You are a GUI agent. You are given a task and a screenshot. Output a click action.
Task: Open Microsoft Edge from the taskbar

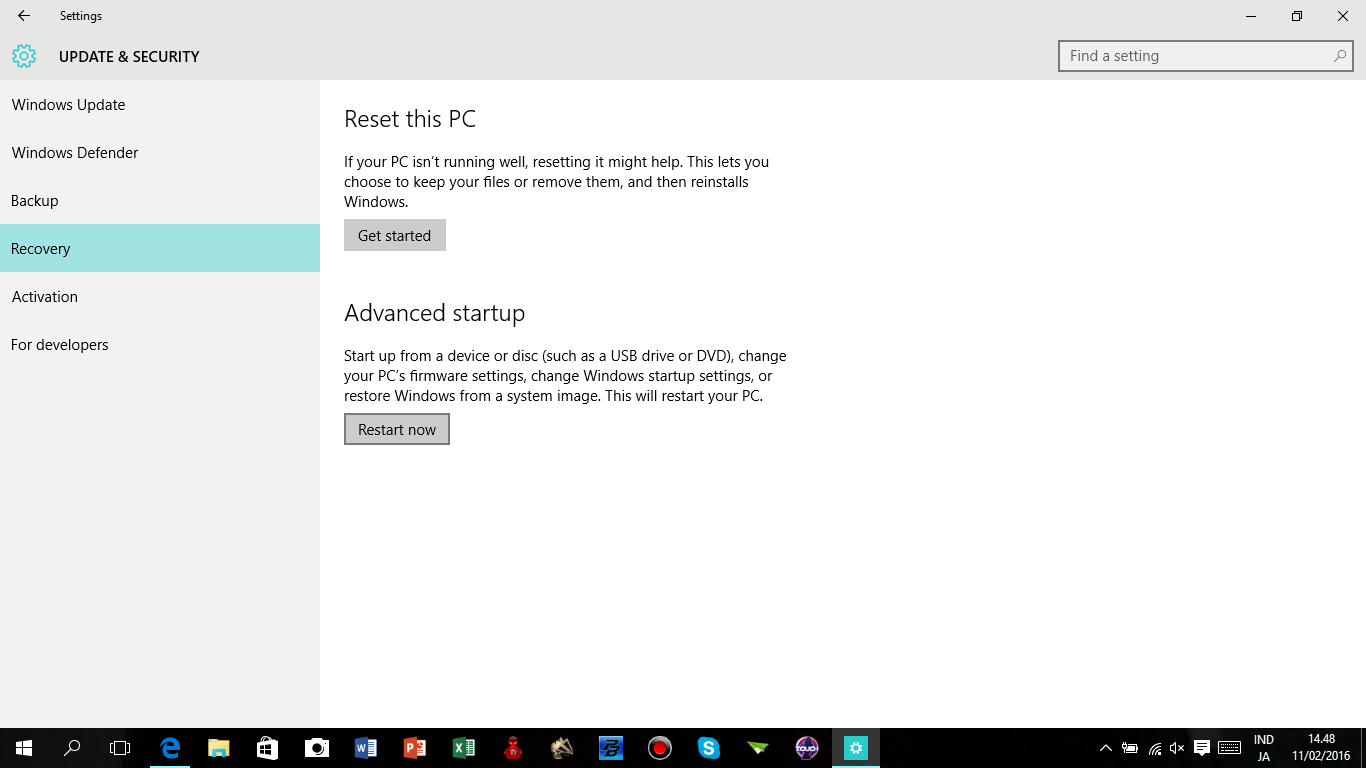(x=170, y=747)
